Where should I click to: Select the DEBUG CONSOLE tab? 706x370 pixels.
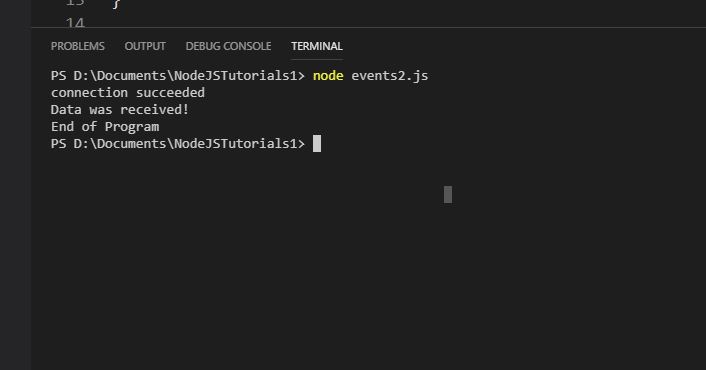[228, 46]
